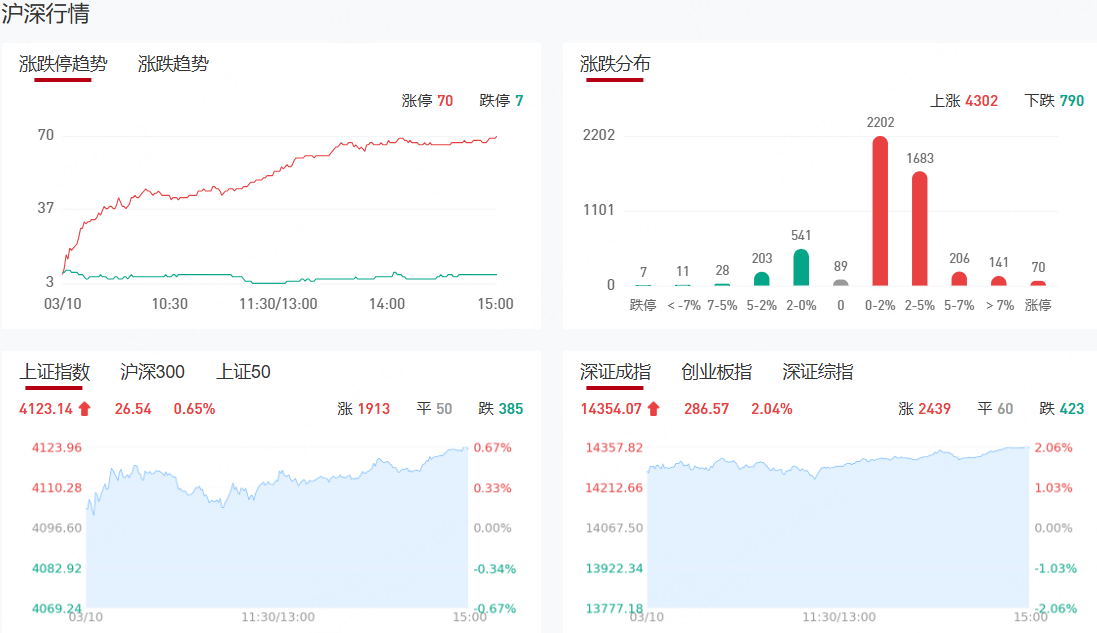Select the 深证成指 tab
Viewport: 1097px width, 633px height.
click(x=615, y=372)
